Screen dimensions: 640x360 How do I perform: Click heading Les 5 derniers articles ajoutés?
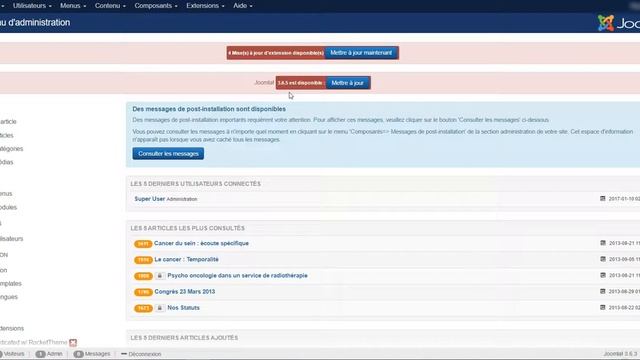pos(184,338)
